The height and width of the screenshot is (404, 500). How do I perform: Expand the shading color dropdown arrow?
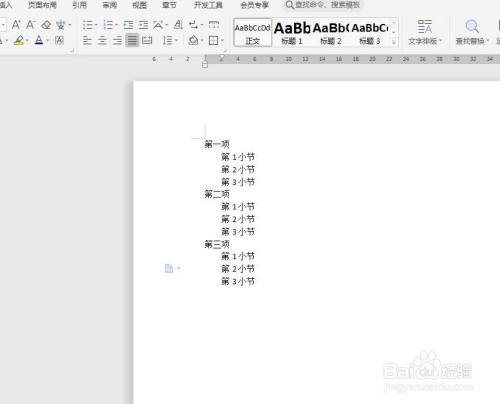pyautogui.click(x=202, y=41)
